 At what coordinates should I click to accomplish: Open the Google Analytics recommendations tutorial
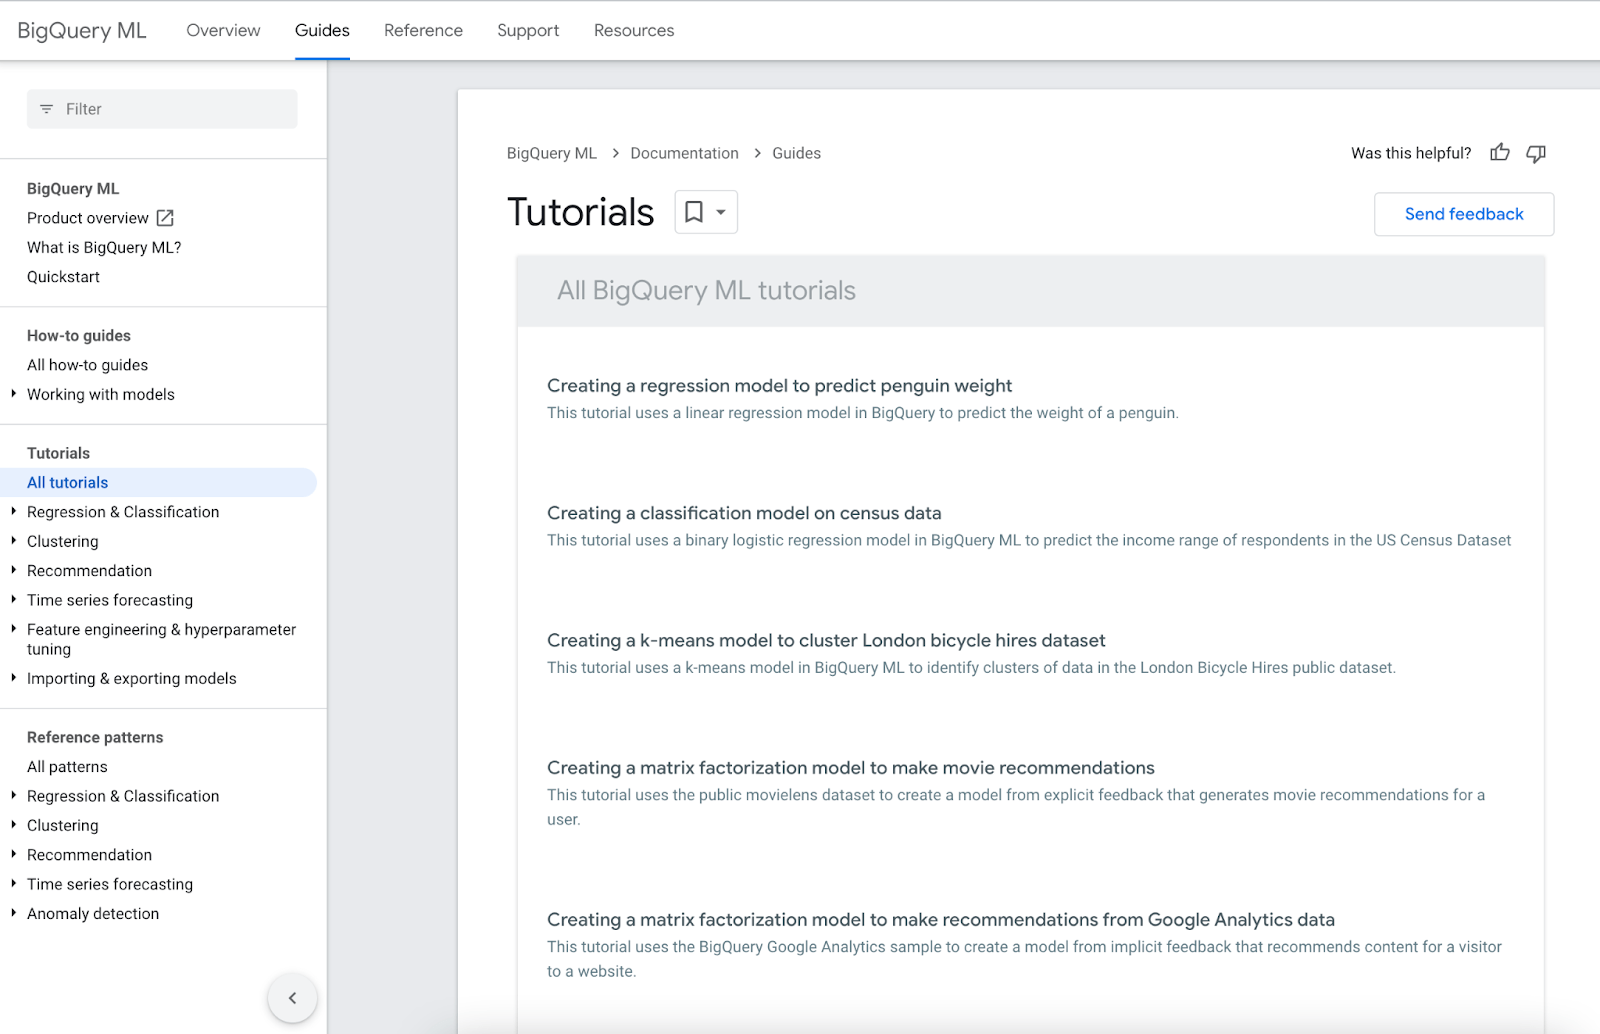tap(940, 920)
